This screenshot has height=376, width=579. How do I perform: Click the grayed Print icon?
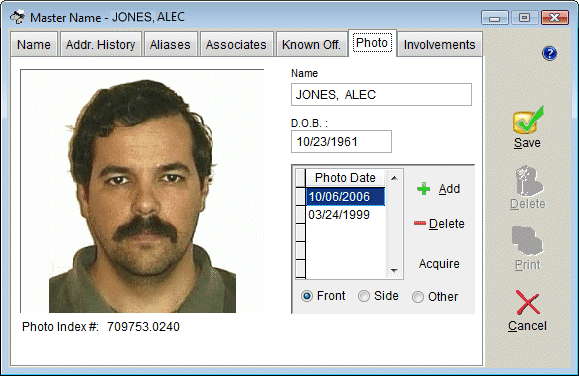point(527,241)
